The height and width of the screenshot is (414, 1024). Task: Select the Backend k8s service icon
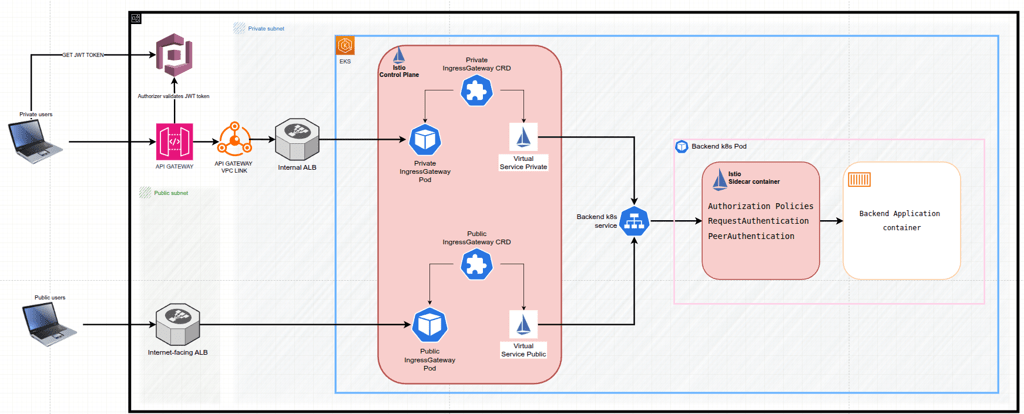click(634, 221)
